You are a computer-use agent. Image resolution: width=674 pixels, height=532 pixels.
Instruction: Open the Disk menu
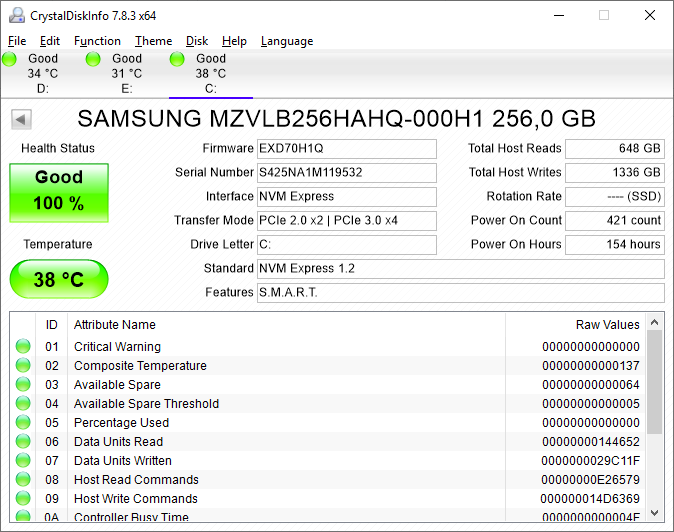(x=197, y=41)
